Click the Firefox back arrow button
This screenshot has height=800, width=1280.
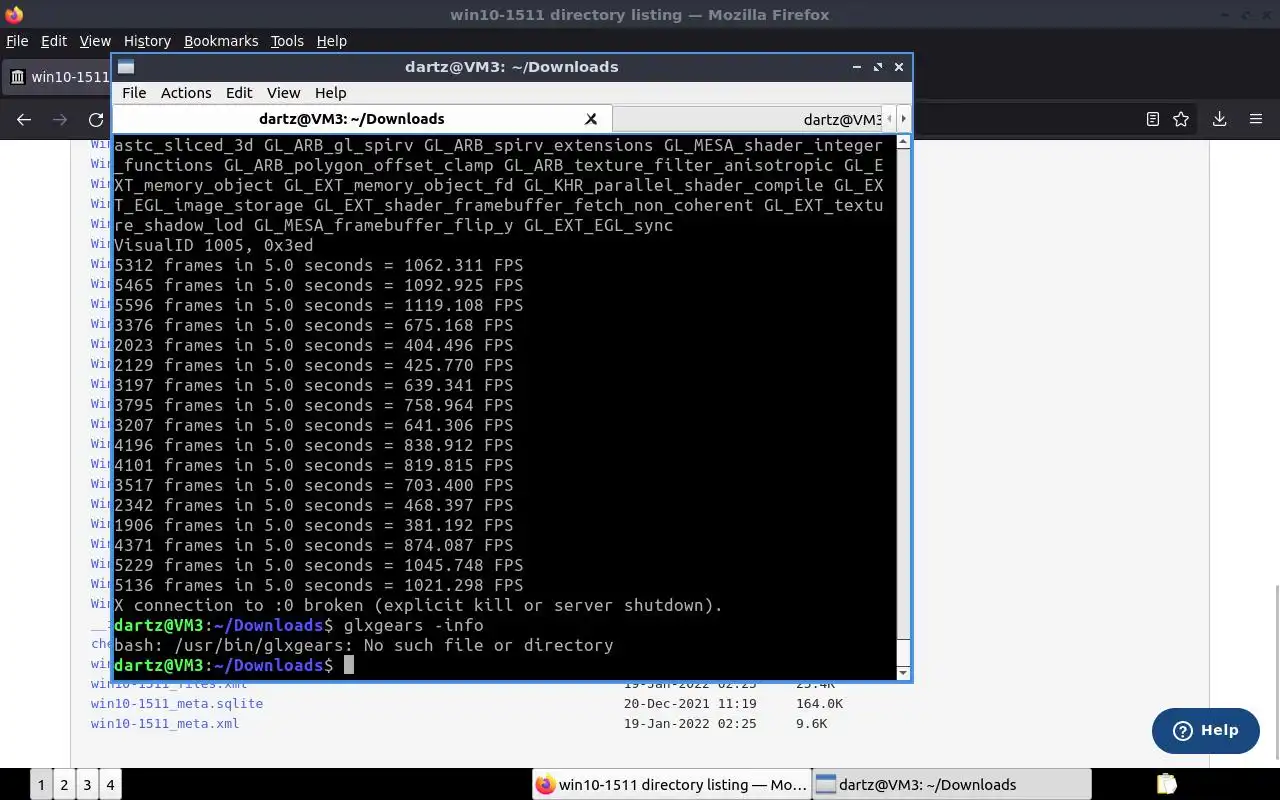[x=24, y=119]
